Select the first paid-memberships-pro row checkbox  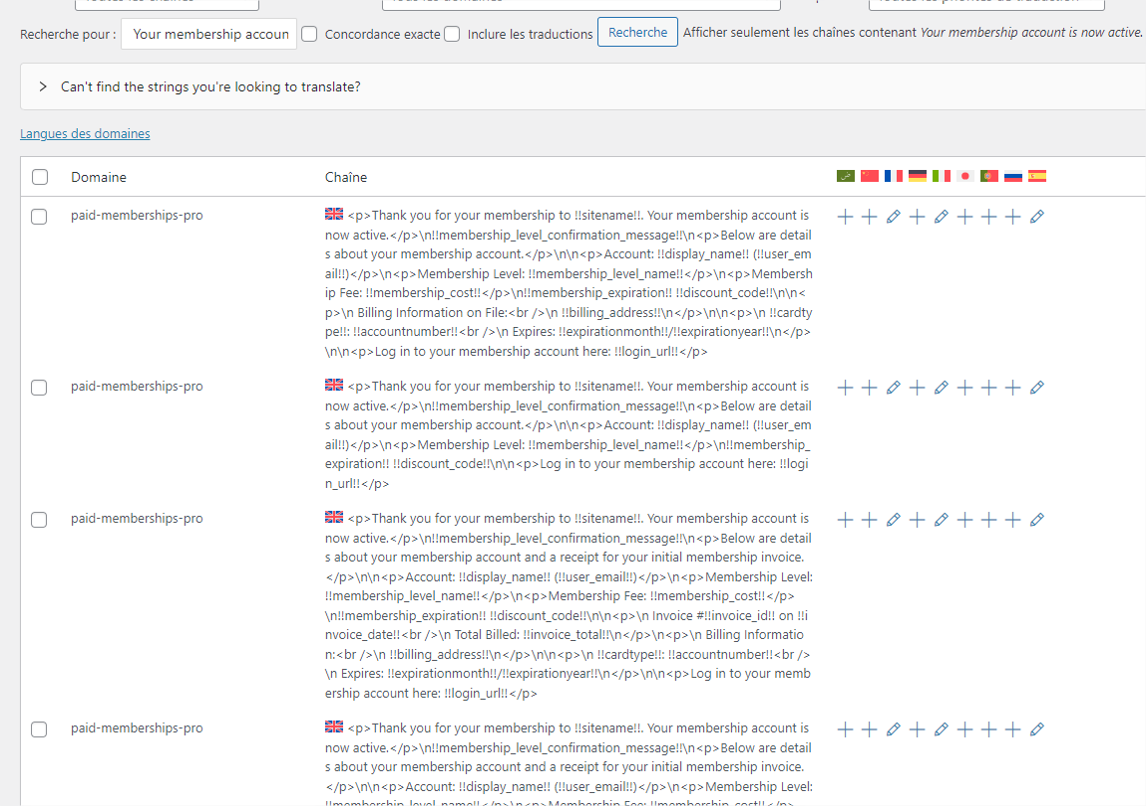[x=39, y=216]
